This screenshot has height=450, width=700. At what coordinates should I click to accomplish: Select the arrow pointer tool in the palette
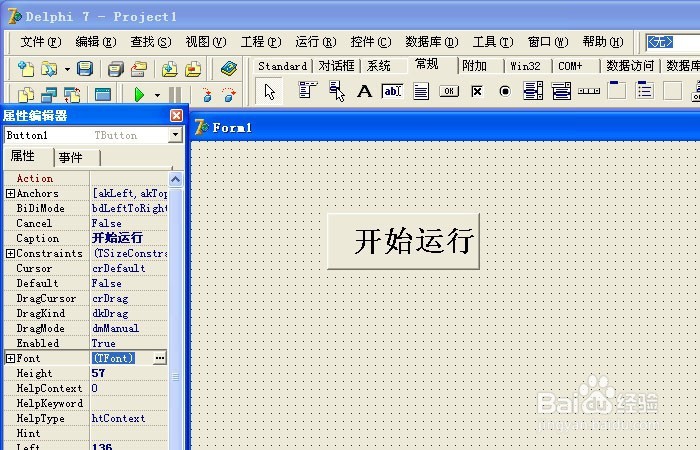270,92
